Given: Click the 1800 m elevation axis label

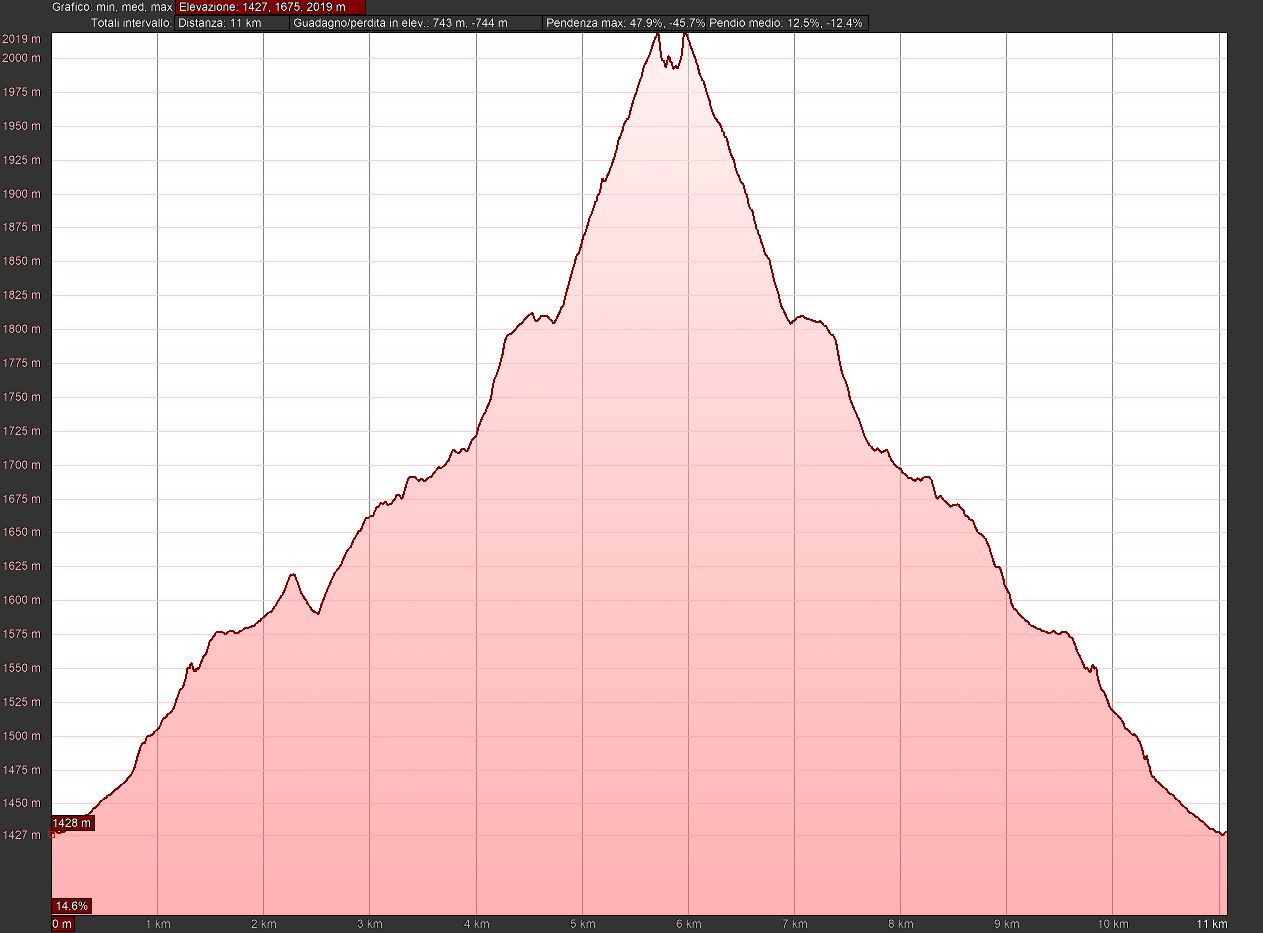Looking at the screenshot, I should coord(21,329).
